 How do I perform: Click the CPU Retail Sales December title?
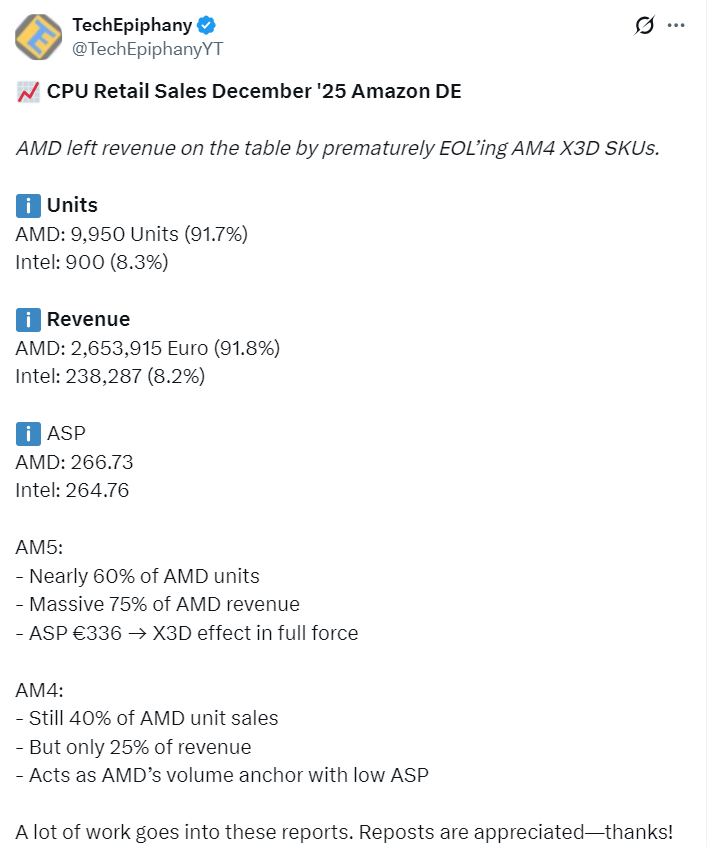click(x=254, y=92)
